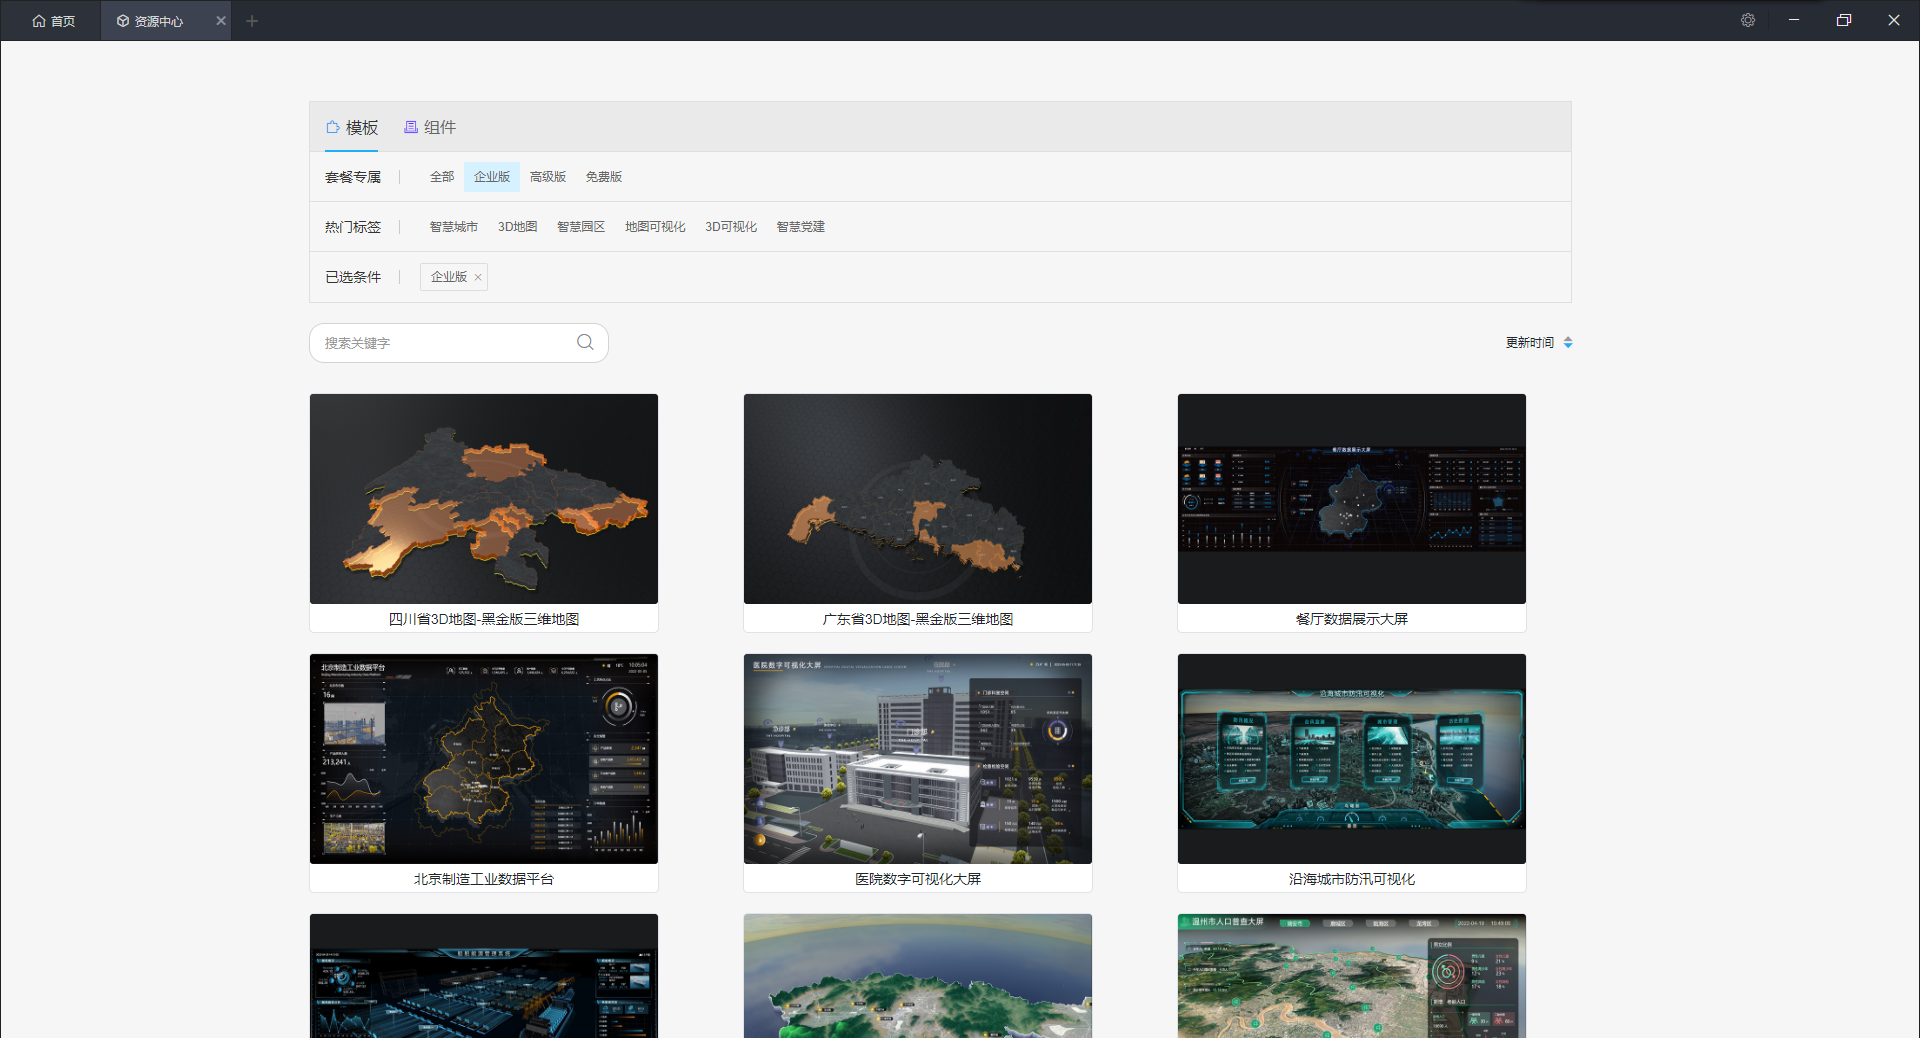Image resolution: width=1920 pixels, height=1038 pixels.
Task: Click the 沿海城市防汛可视化 title text
Action: 1352,879
